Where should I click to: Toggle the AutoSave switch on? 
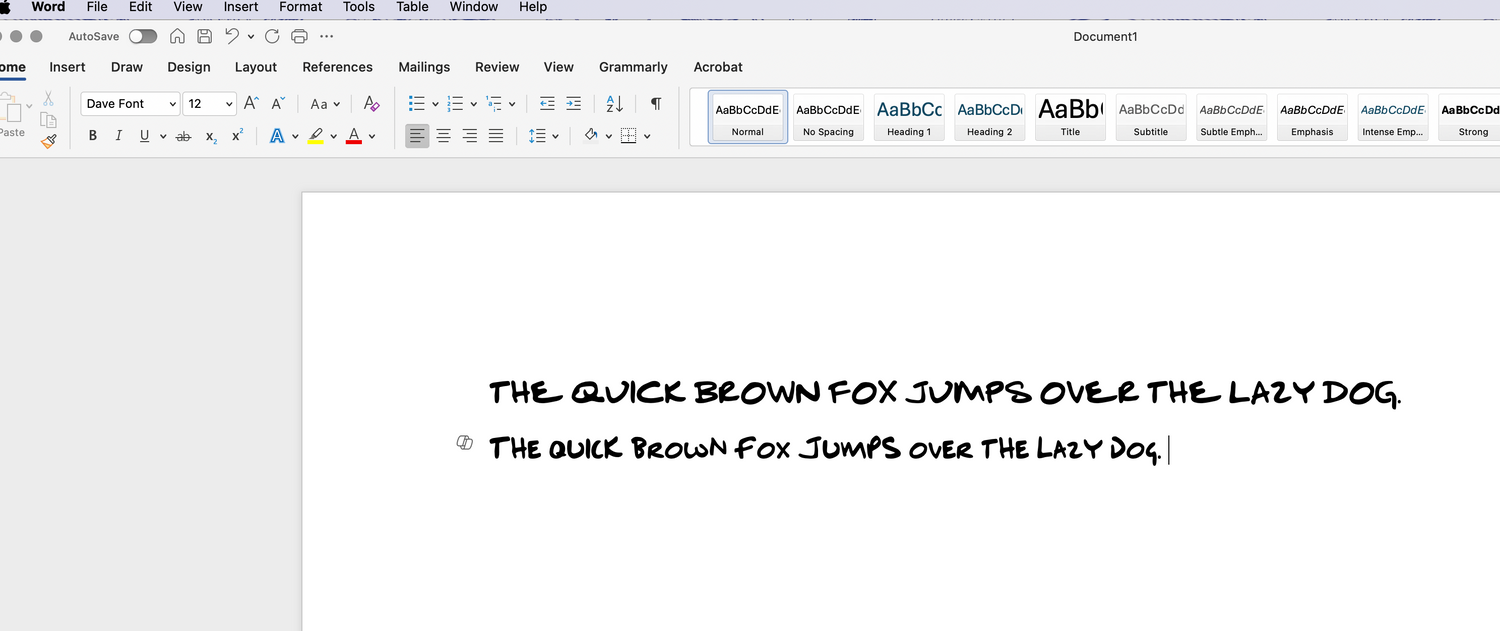point(142,35)
